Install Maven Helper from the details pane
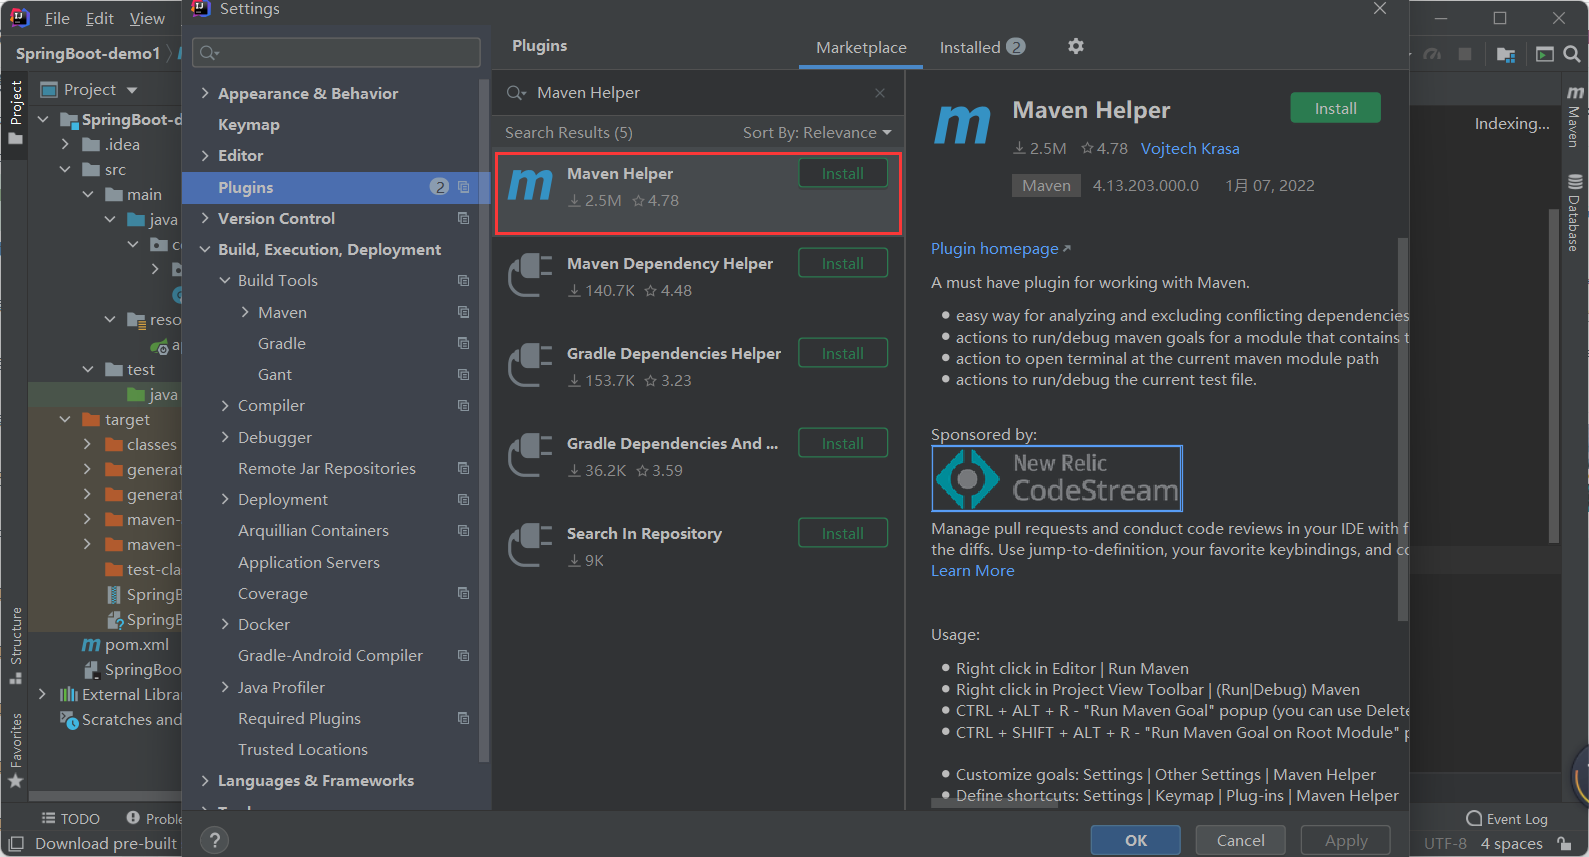 click(x=1335, y=108)
